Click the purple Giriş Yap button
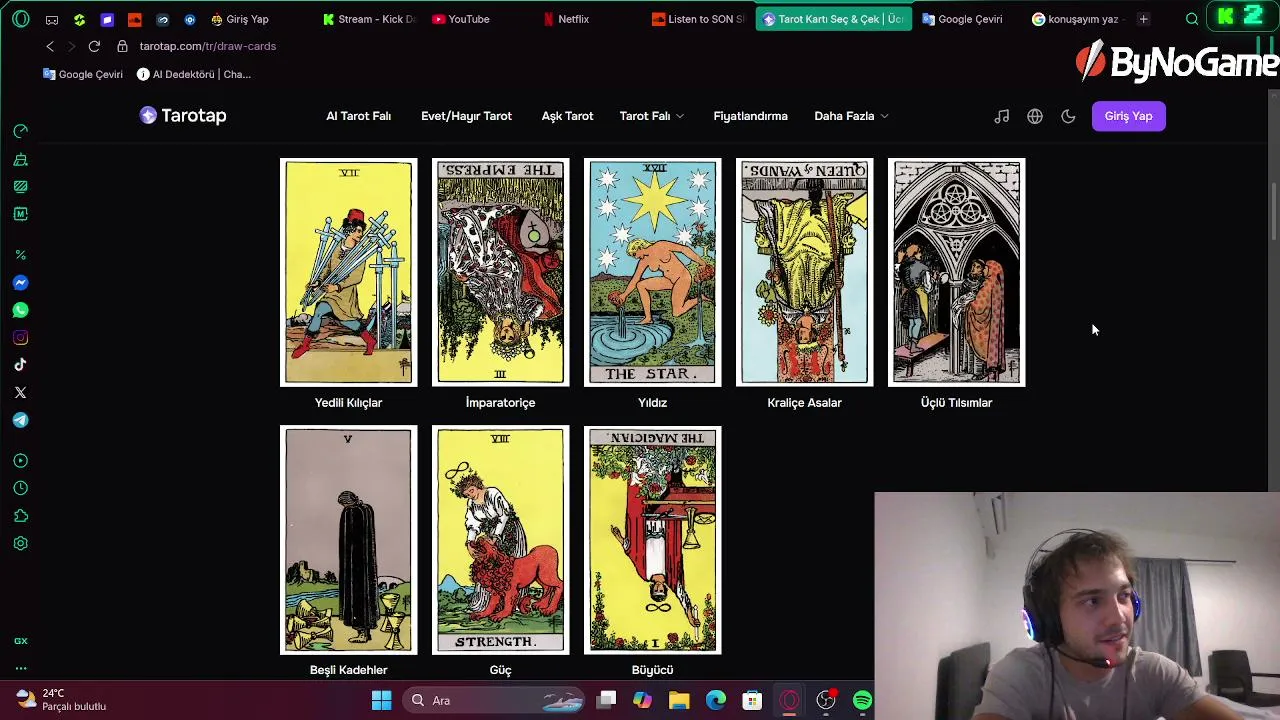 point(1128,116)
